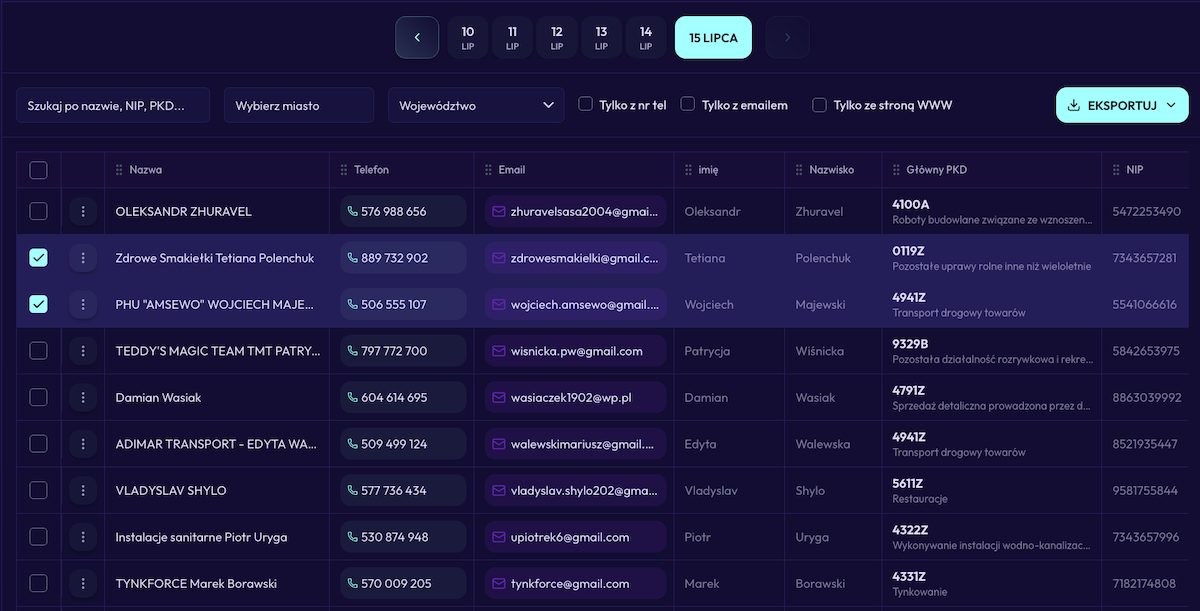Click drag handle icon of Nazwa column
The image size is (1200, 611).
coord(120,170)
